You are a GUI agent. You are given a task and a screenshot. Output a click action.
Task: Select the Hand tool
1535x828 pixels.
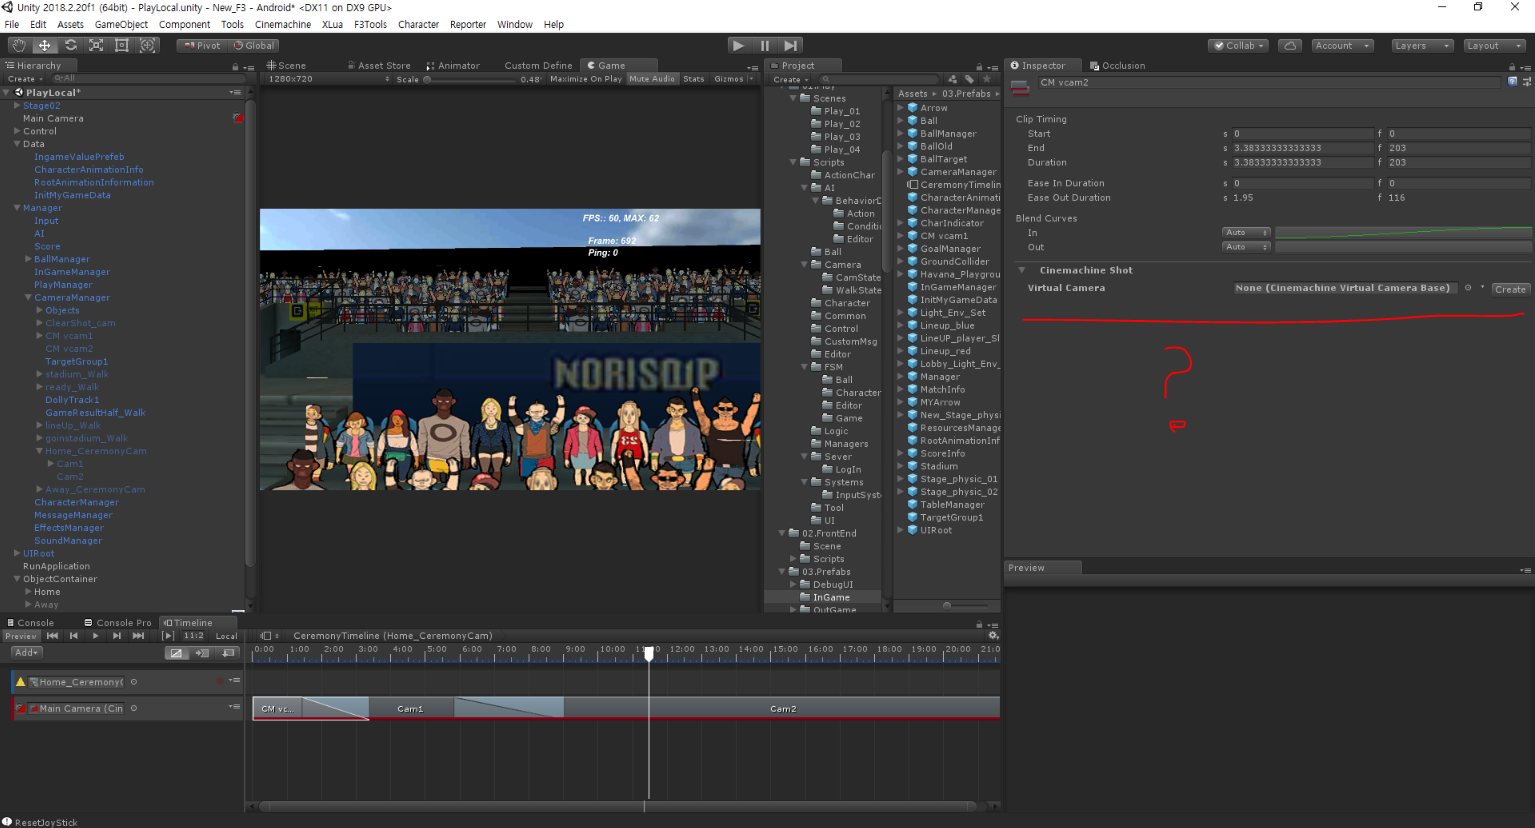click(x=19, y=45)
